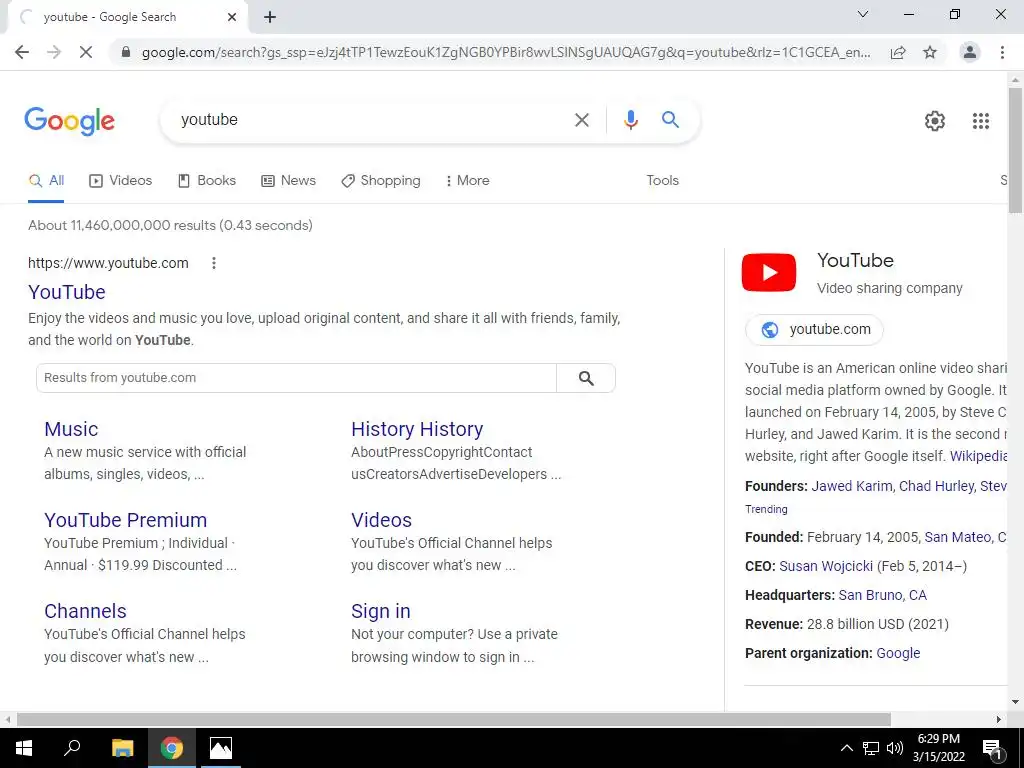This screenshot has width=1024, height=768.
Task: Open the Sign in sitelink
Action: [381, 611]
